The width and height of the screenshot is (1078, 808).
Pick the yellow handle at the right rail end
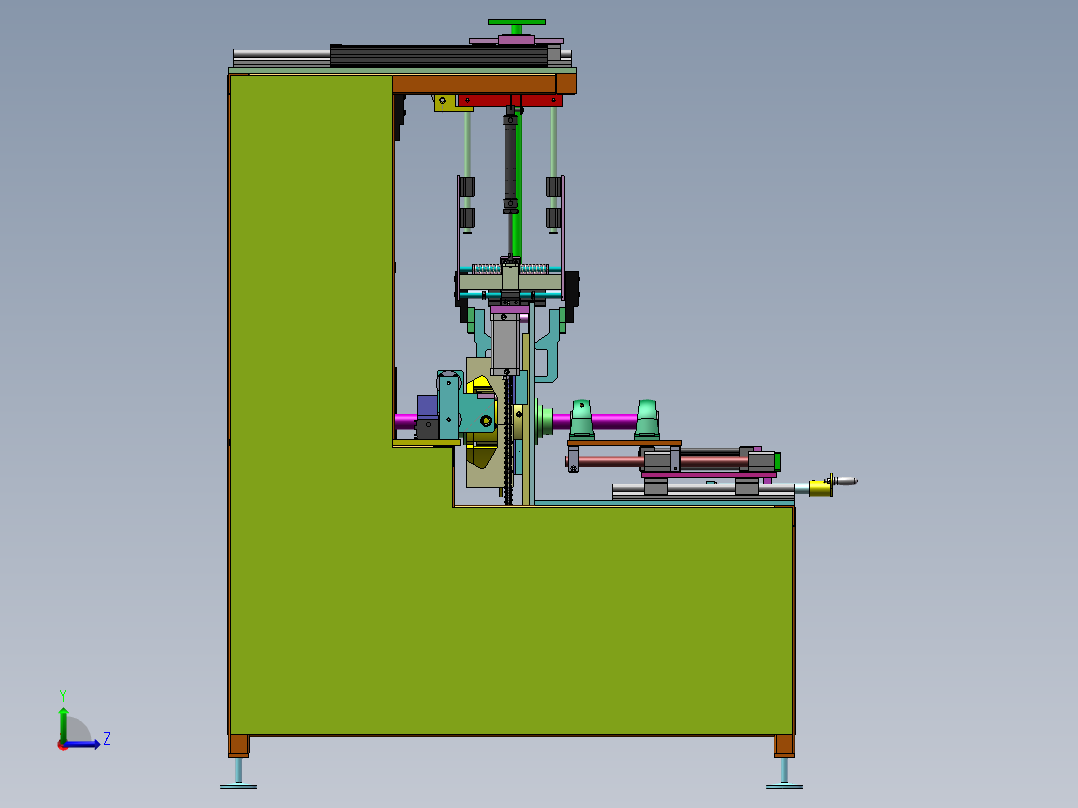click(x=820, y=488)
